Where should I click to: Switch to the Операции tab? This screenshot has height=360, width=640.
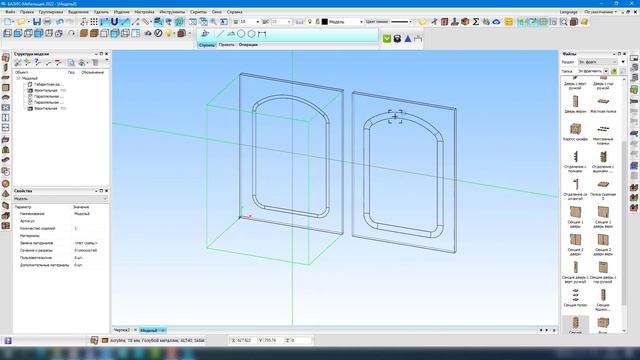pyautogui.click(x=248, y=45)
